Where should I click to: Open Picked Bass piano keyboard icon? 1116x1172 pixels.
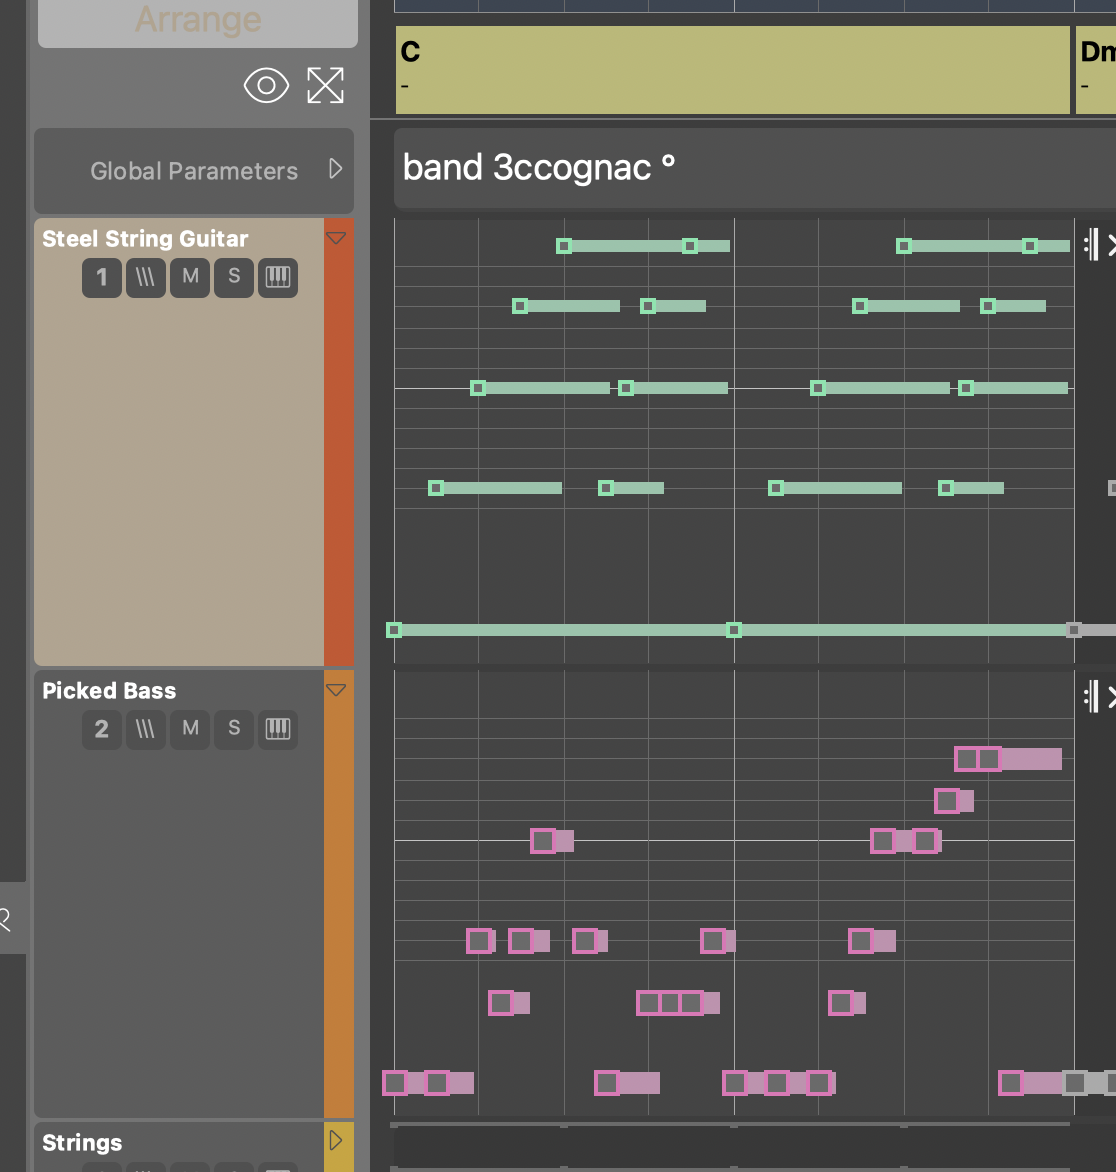(278, 729)
